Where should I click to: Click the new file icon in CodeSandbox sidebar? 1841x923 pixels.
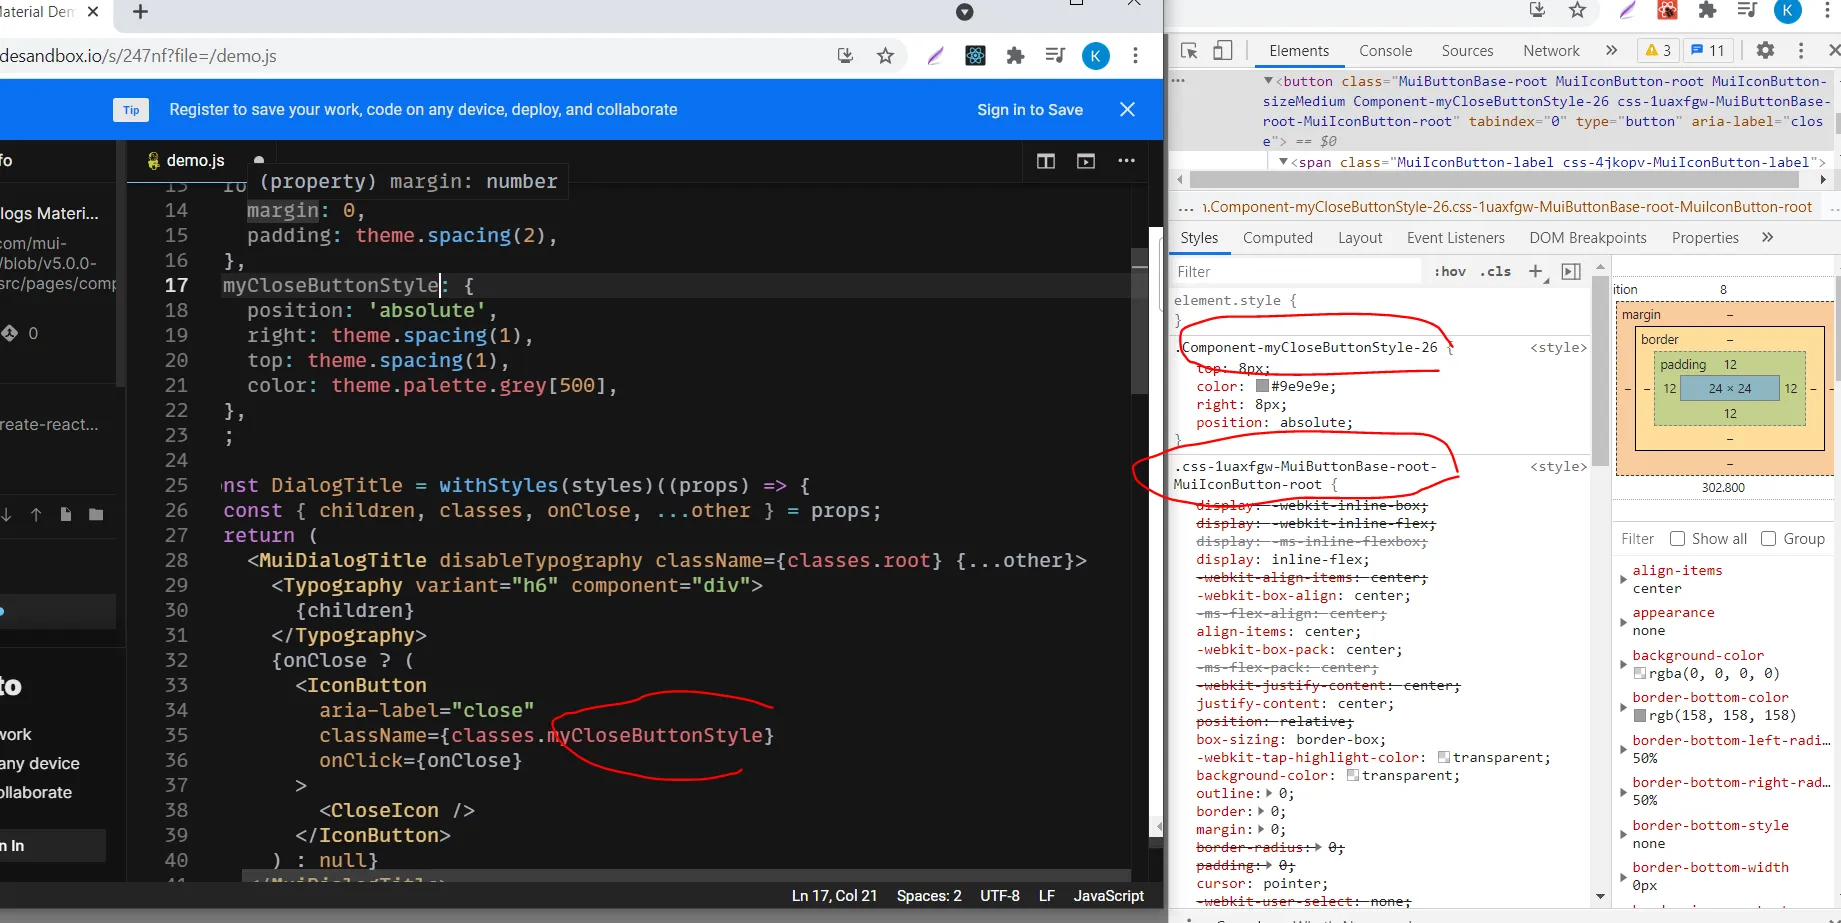66,514
